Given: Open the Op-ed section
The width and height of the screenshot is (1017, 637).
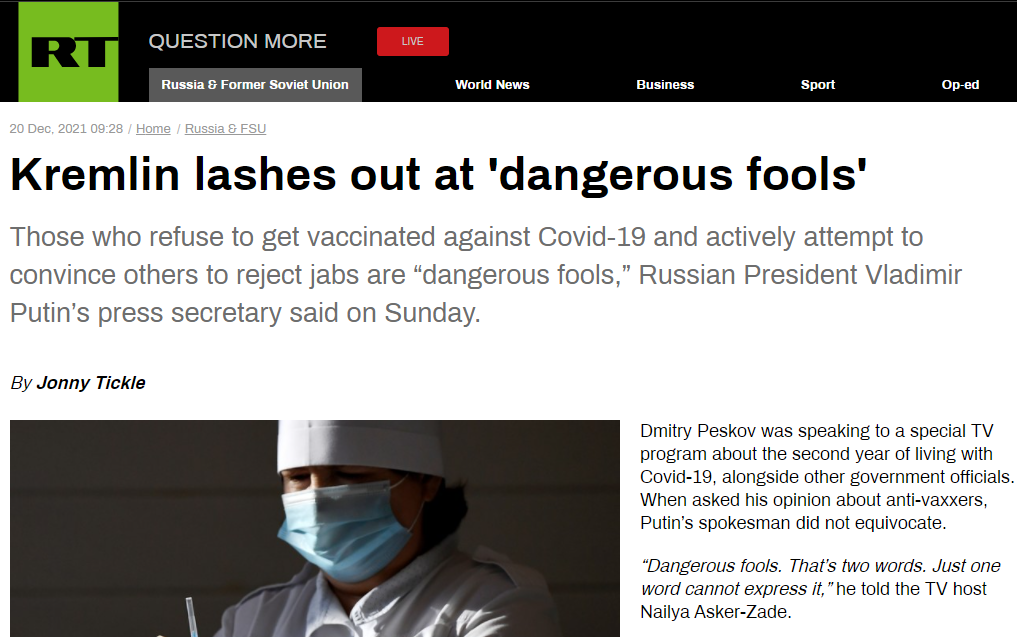Looking at the screenshot, I should coord(960,85).
